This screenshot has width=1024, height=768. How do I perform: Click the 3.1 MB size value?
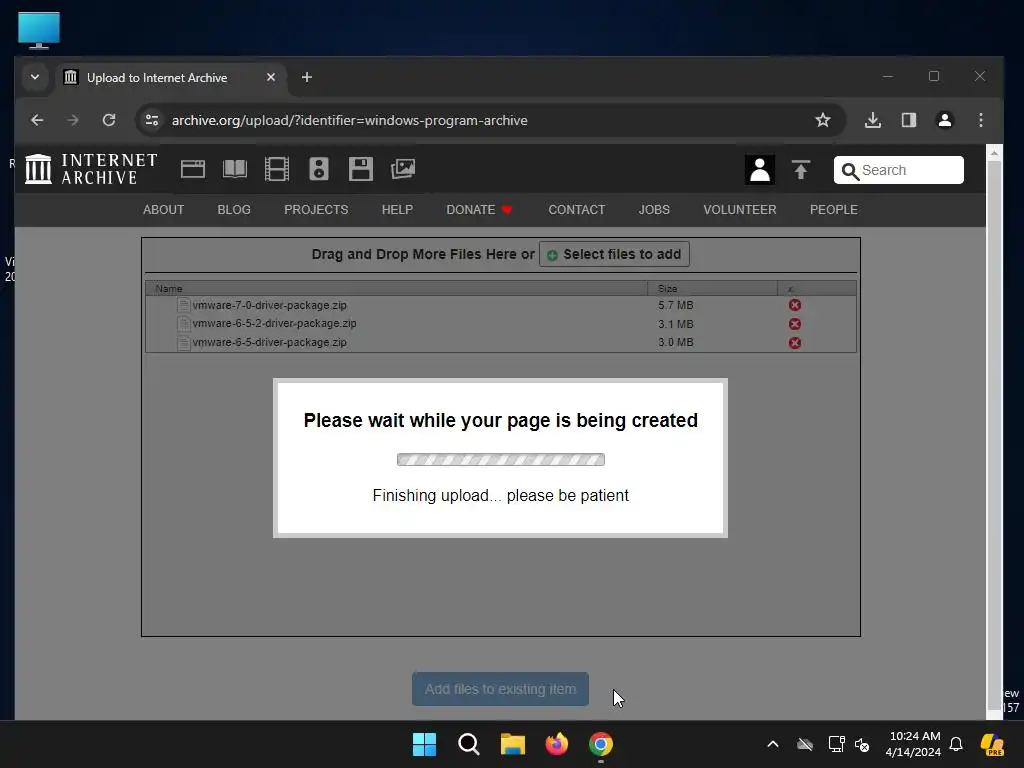click(x=676, y=324)
